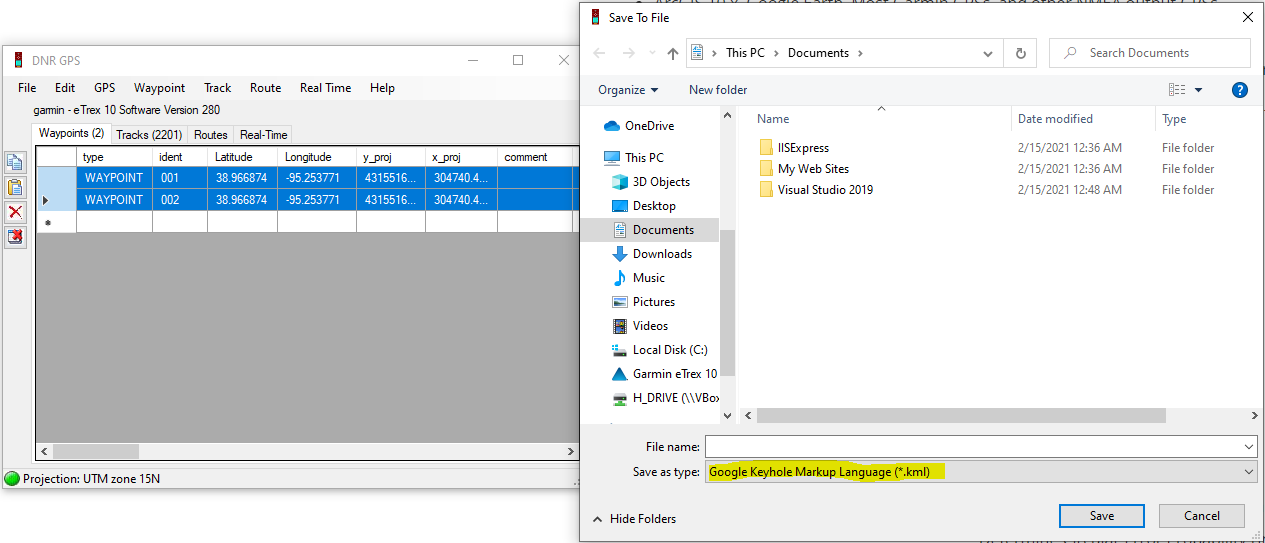Click the copy icon in DNR GPS sidebar

15,162
